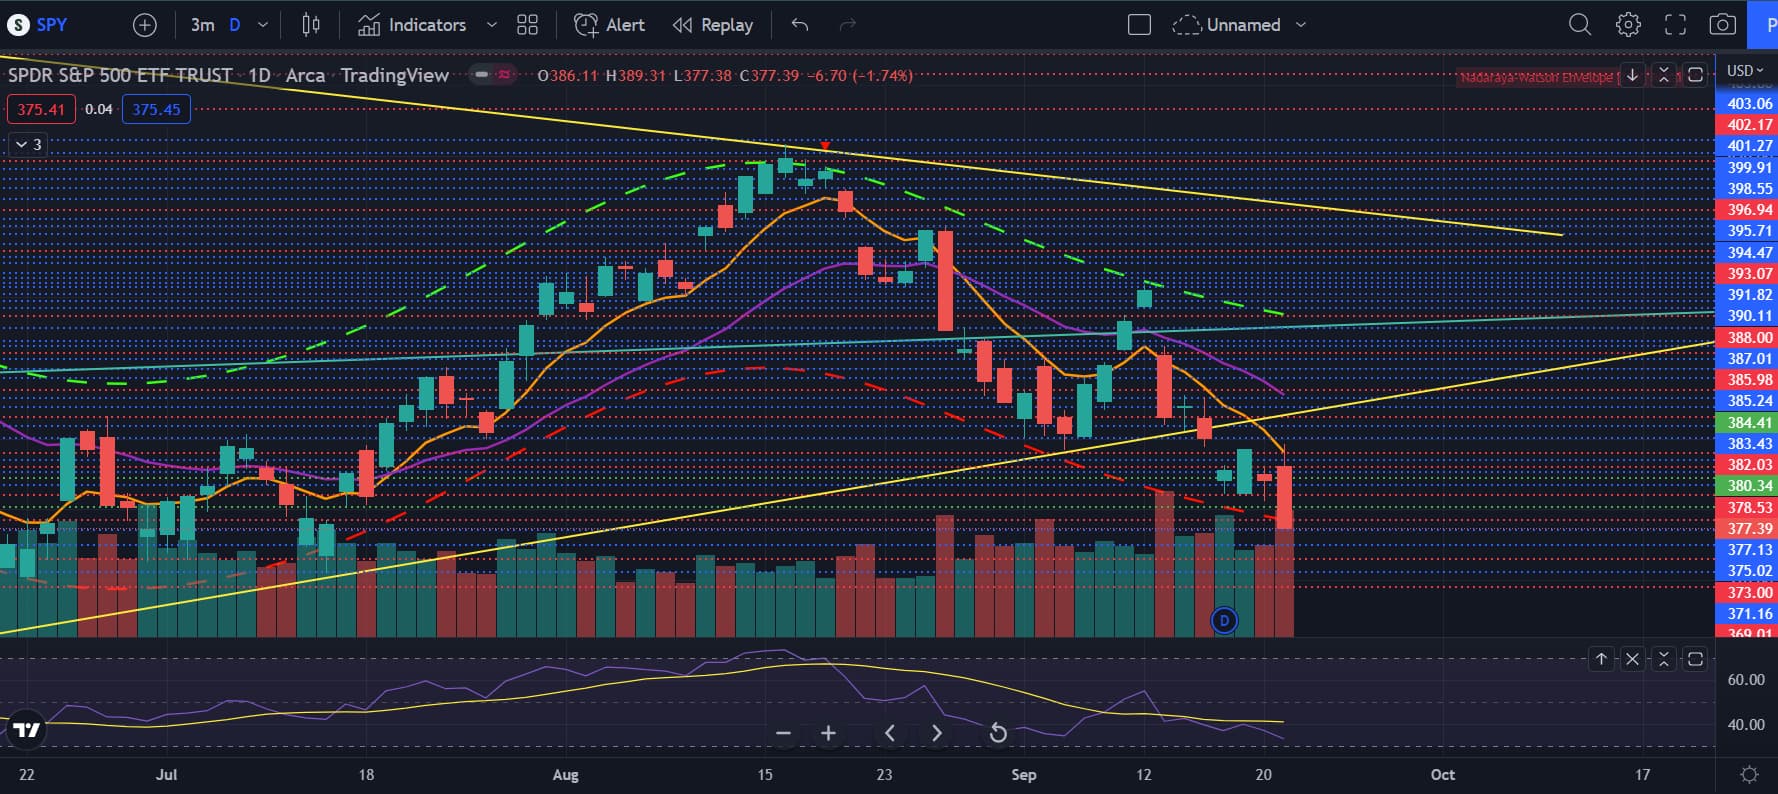Click the TradingView logo badge
Image resolution: width=1778 pixels, height=794 pixels.
27,729
